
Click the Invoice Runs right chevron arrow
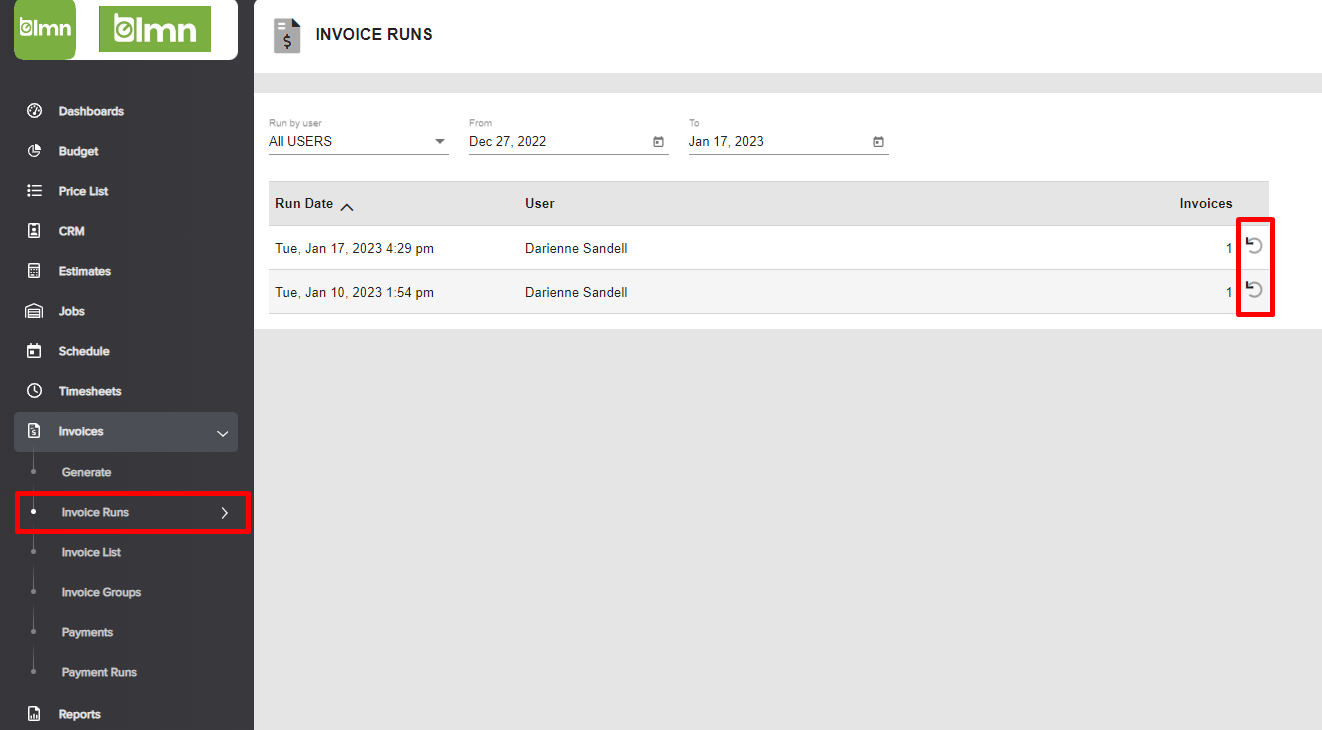tap(225, 513)
